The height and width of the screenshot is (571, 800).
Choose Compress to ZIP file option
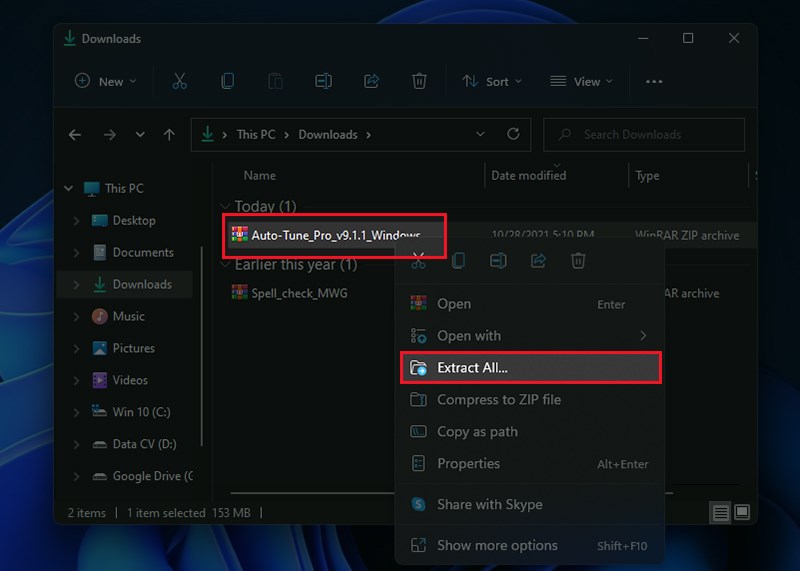point(498,399)
